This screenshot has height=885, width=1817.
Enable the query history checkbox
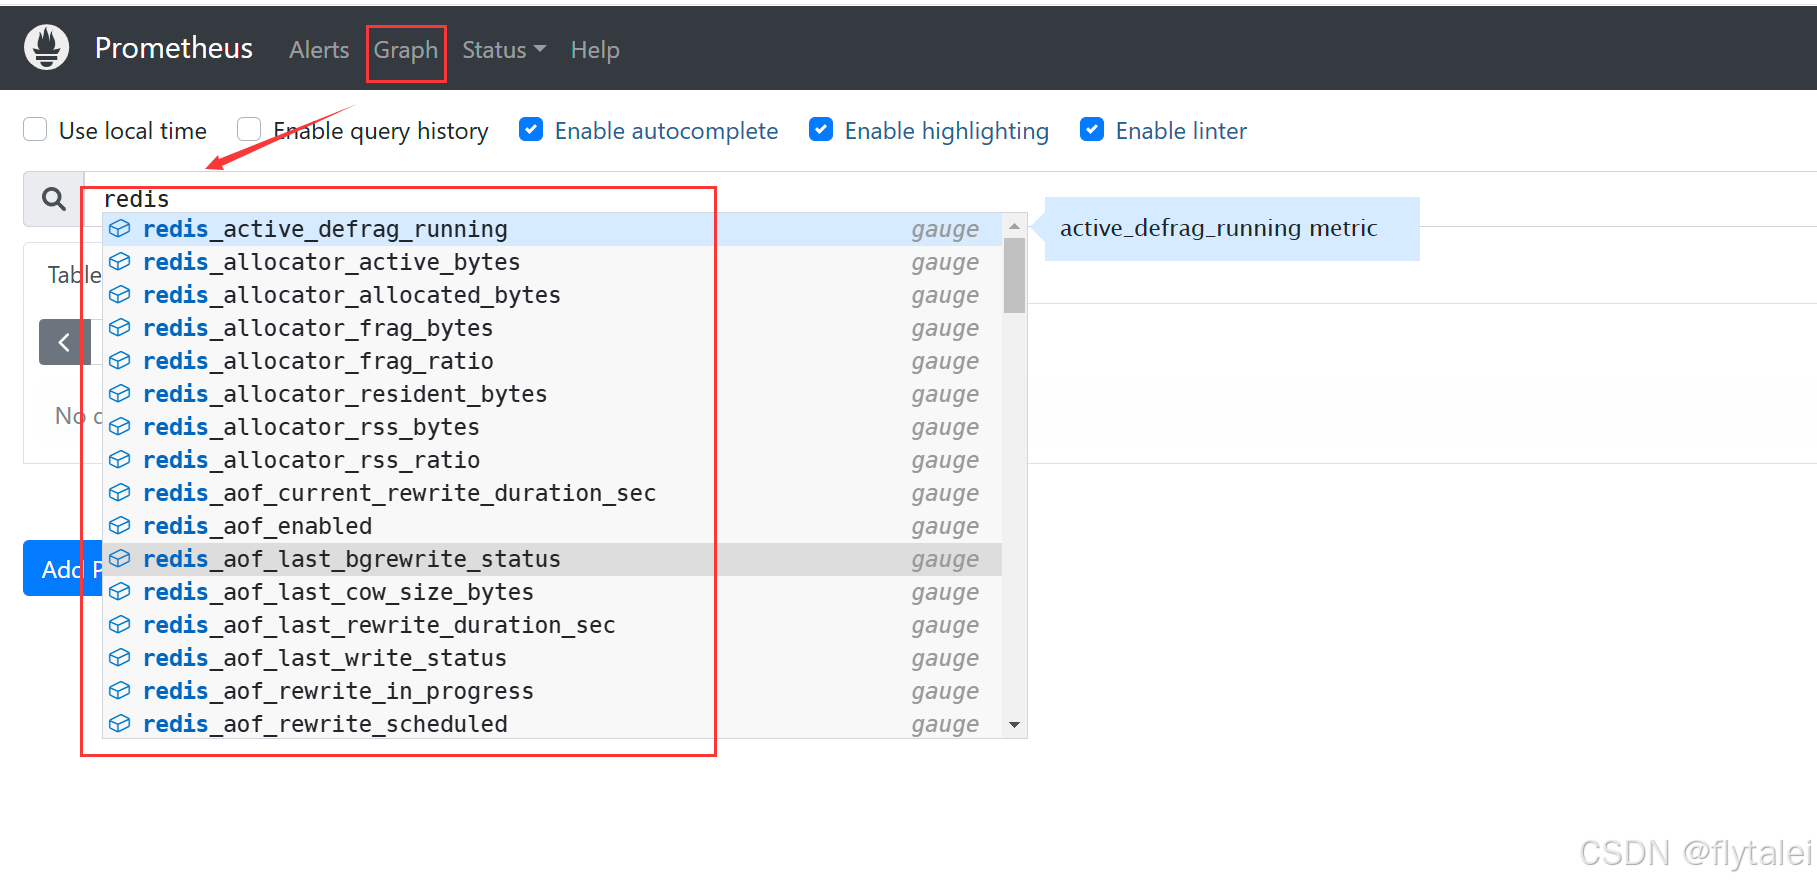point(249,129)
